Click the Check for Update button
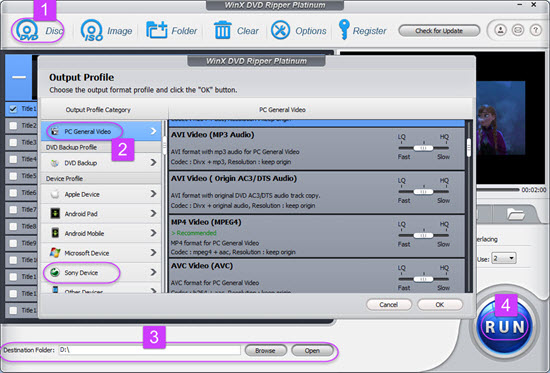This screenshot has width=550, height=373. click(x=439, y=31)
